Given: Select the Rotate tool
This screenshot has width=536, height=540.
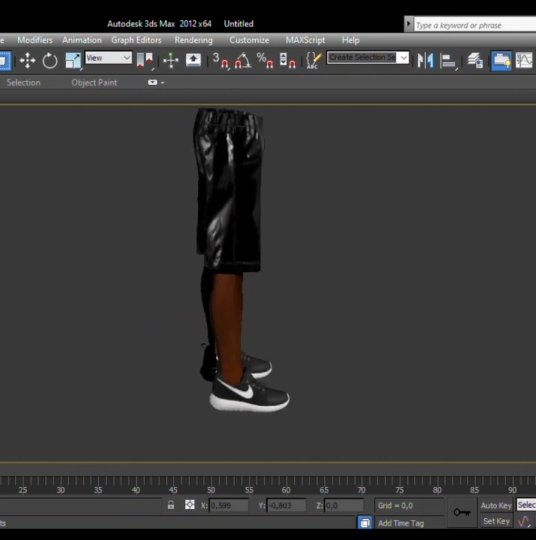Looking at the screenshot, I should (50, 61).
